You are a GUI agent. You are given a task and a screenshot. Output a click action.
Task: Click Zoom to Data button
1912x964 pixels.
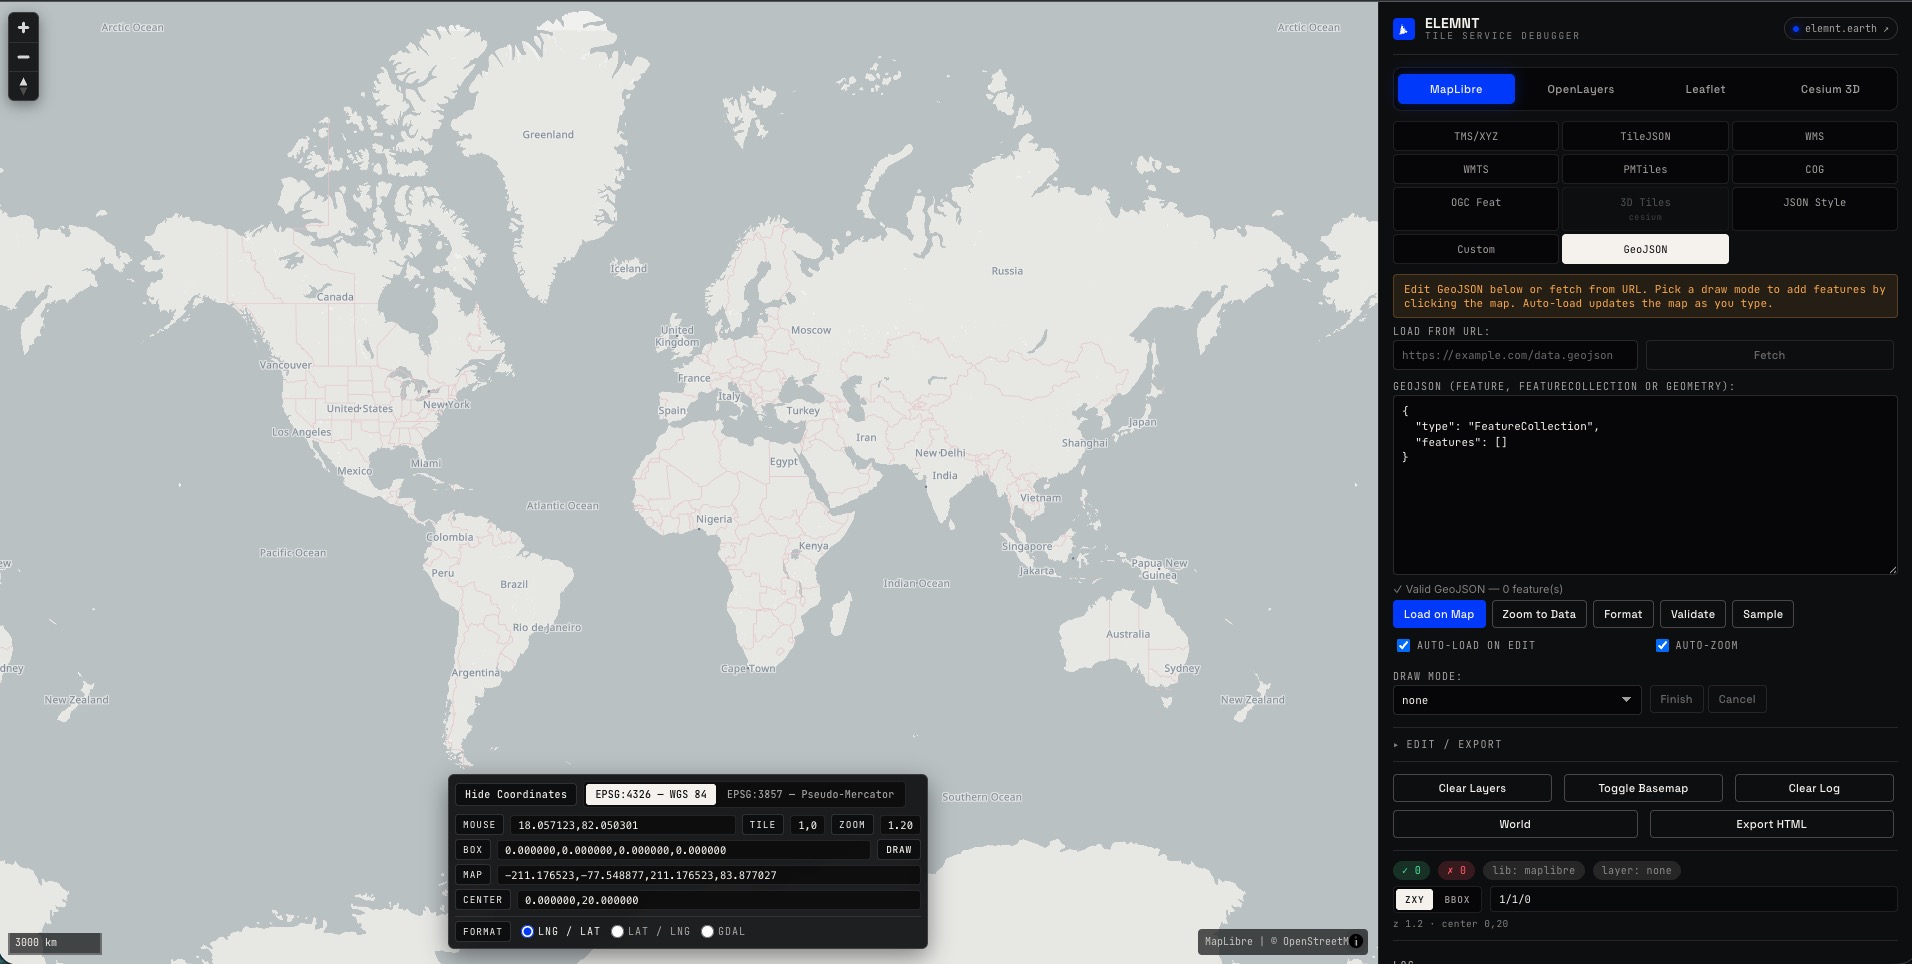pos(1538,614)
